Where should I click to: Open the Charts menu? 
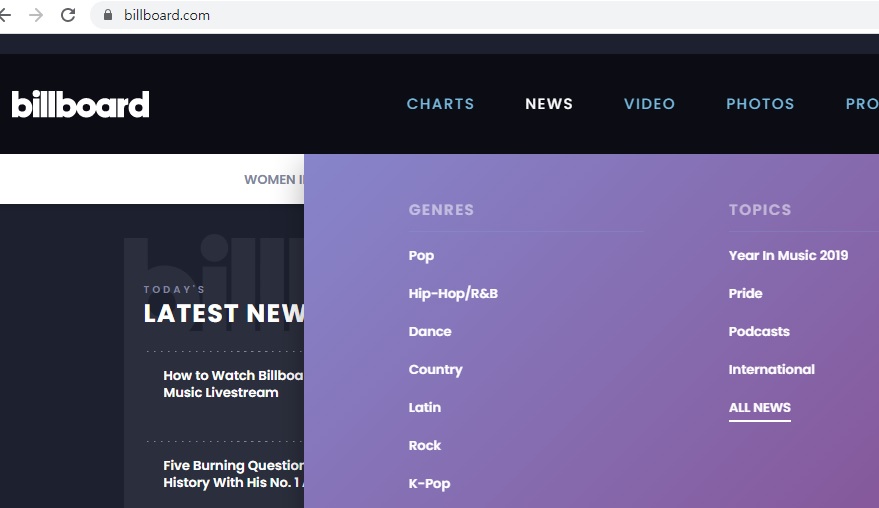tap(440, 104)
